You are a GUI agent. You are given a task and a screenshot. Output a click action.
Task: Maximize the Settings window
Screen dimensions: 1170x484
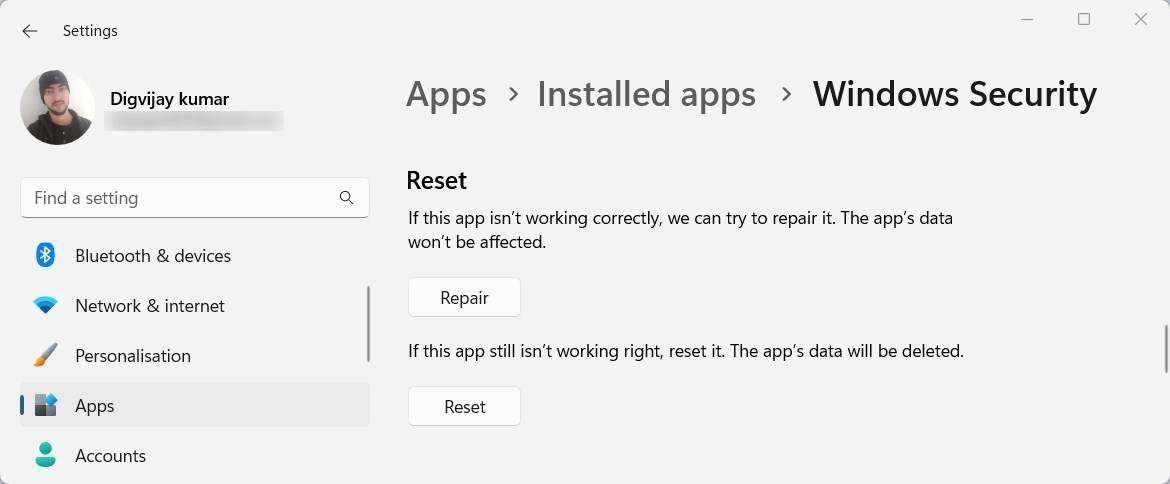[x=1084, y=19]
